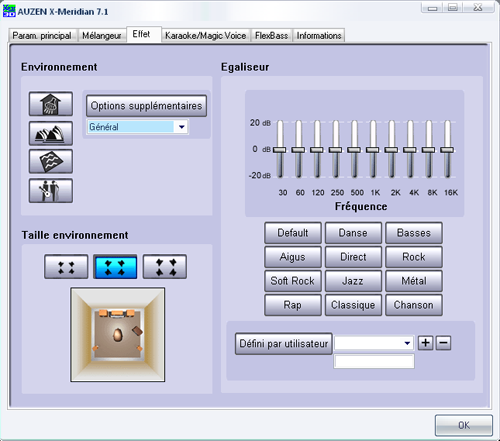Viewport: 500px width, 441px height.
Task: Choose the medium environment size (highlighted blue)
Action: [115, 267]
